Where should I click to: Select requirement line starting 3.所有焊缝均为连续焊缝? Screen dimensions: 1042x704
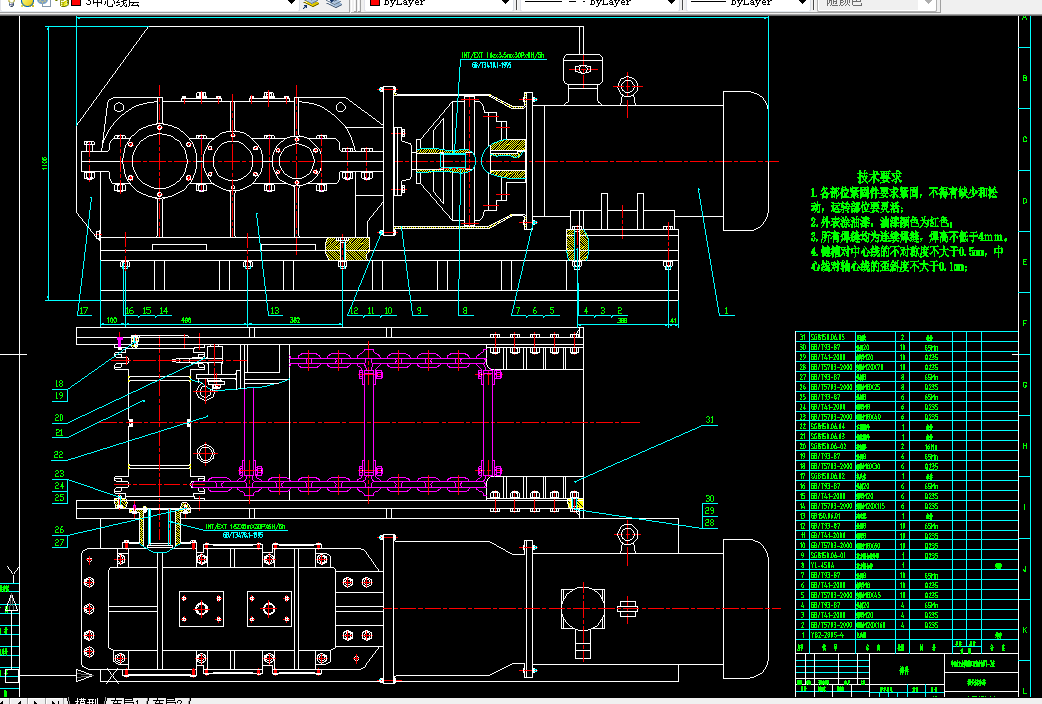(909, 237)
